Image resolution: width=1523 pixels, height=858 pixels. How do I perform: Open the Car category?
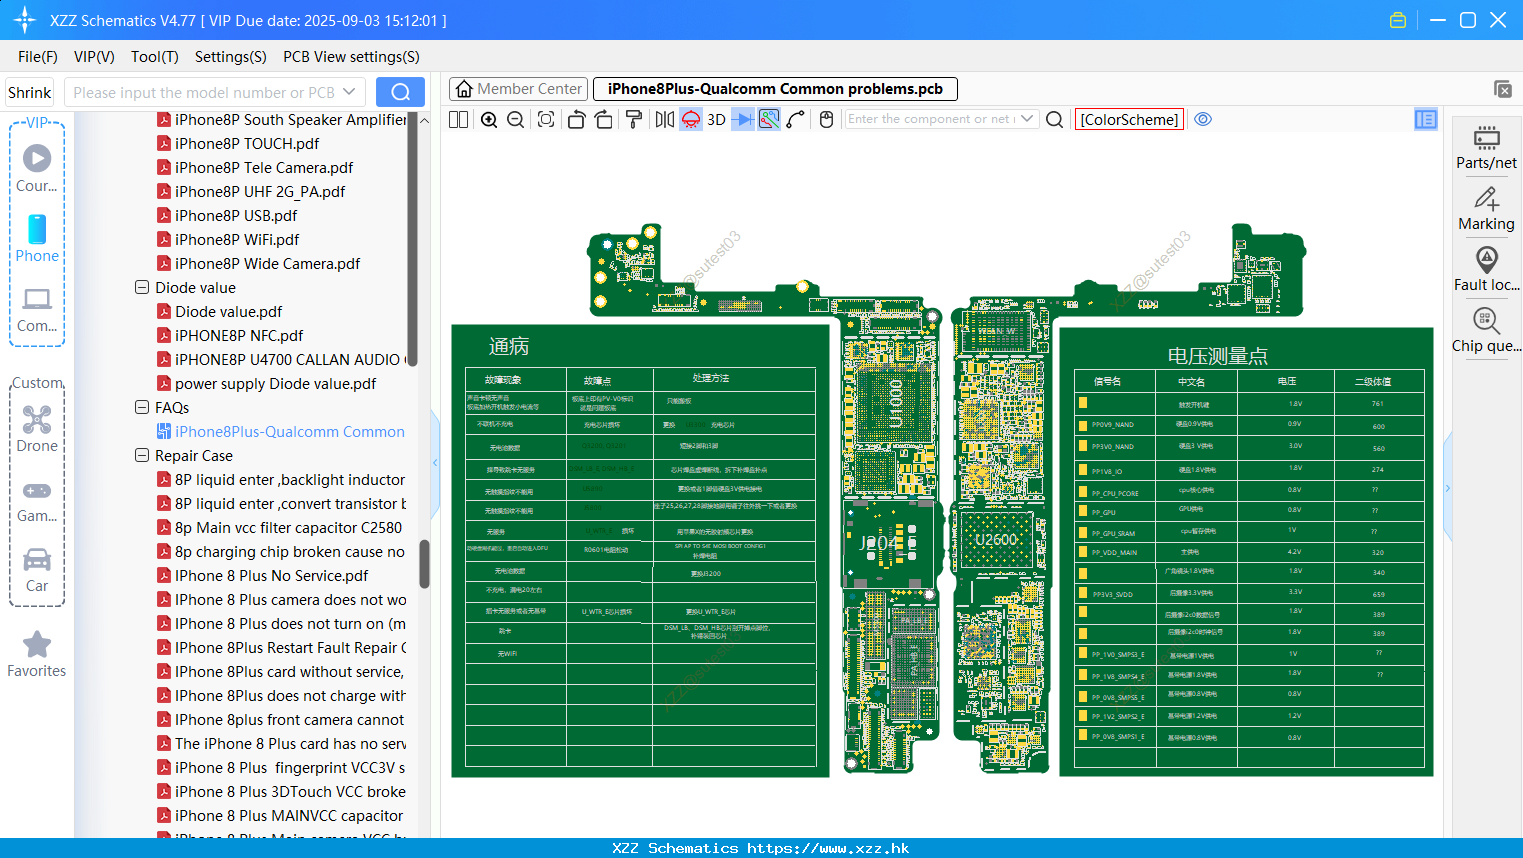pyautogui.click(x=37, y=570)
